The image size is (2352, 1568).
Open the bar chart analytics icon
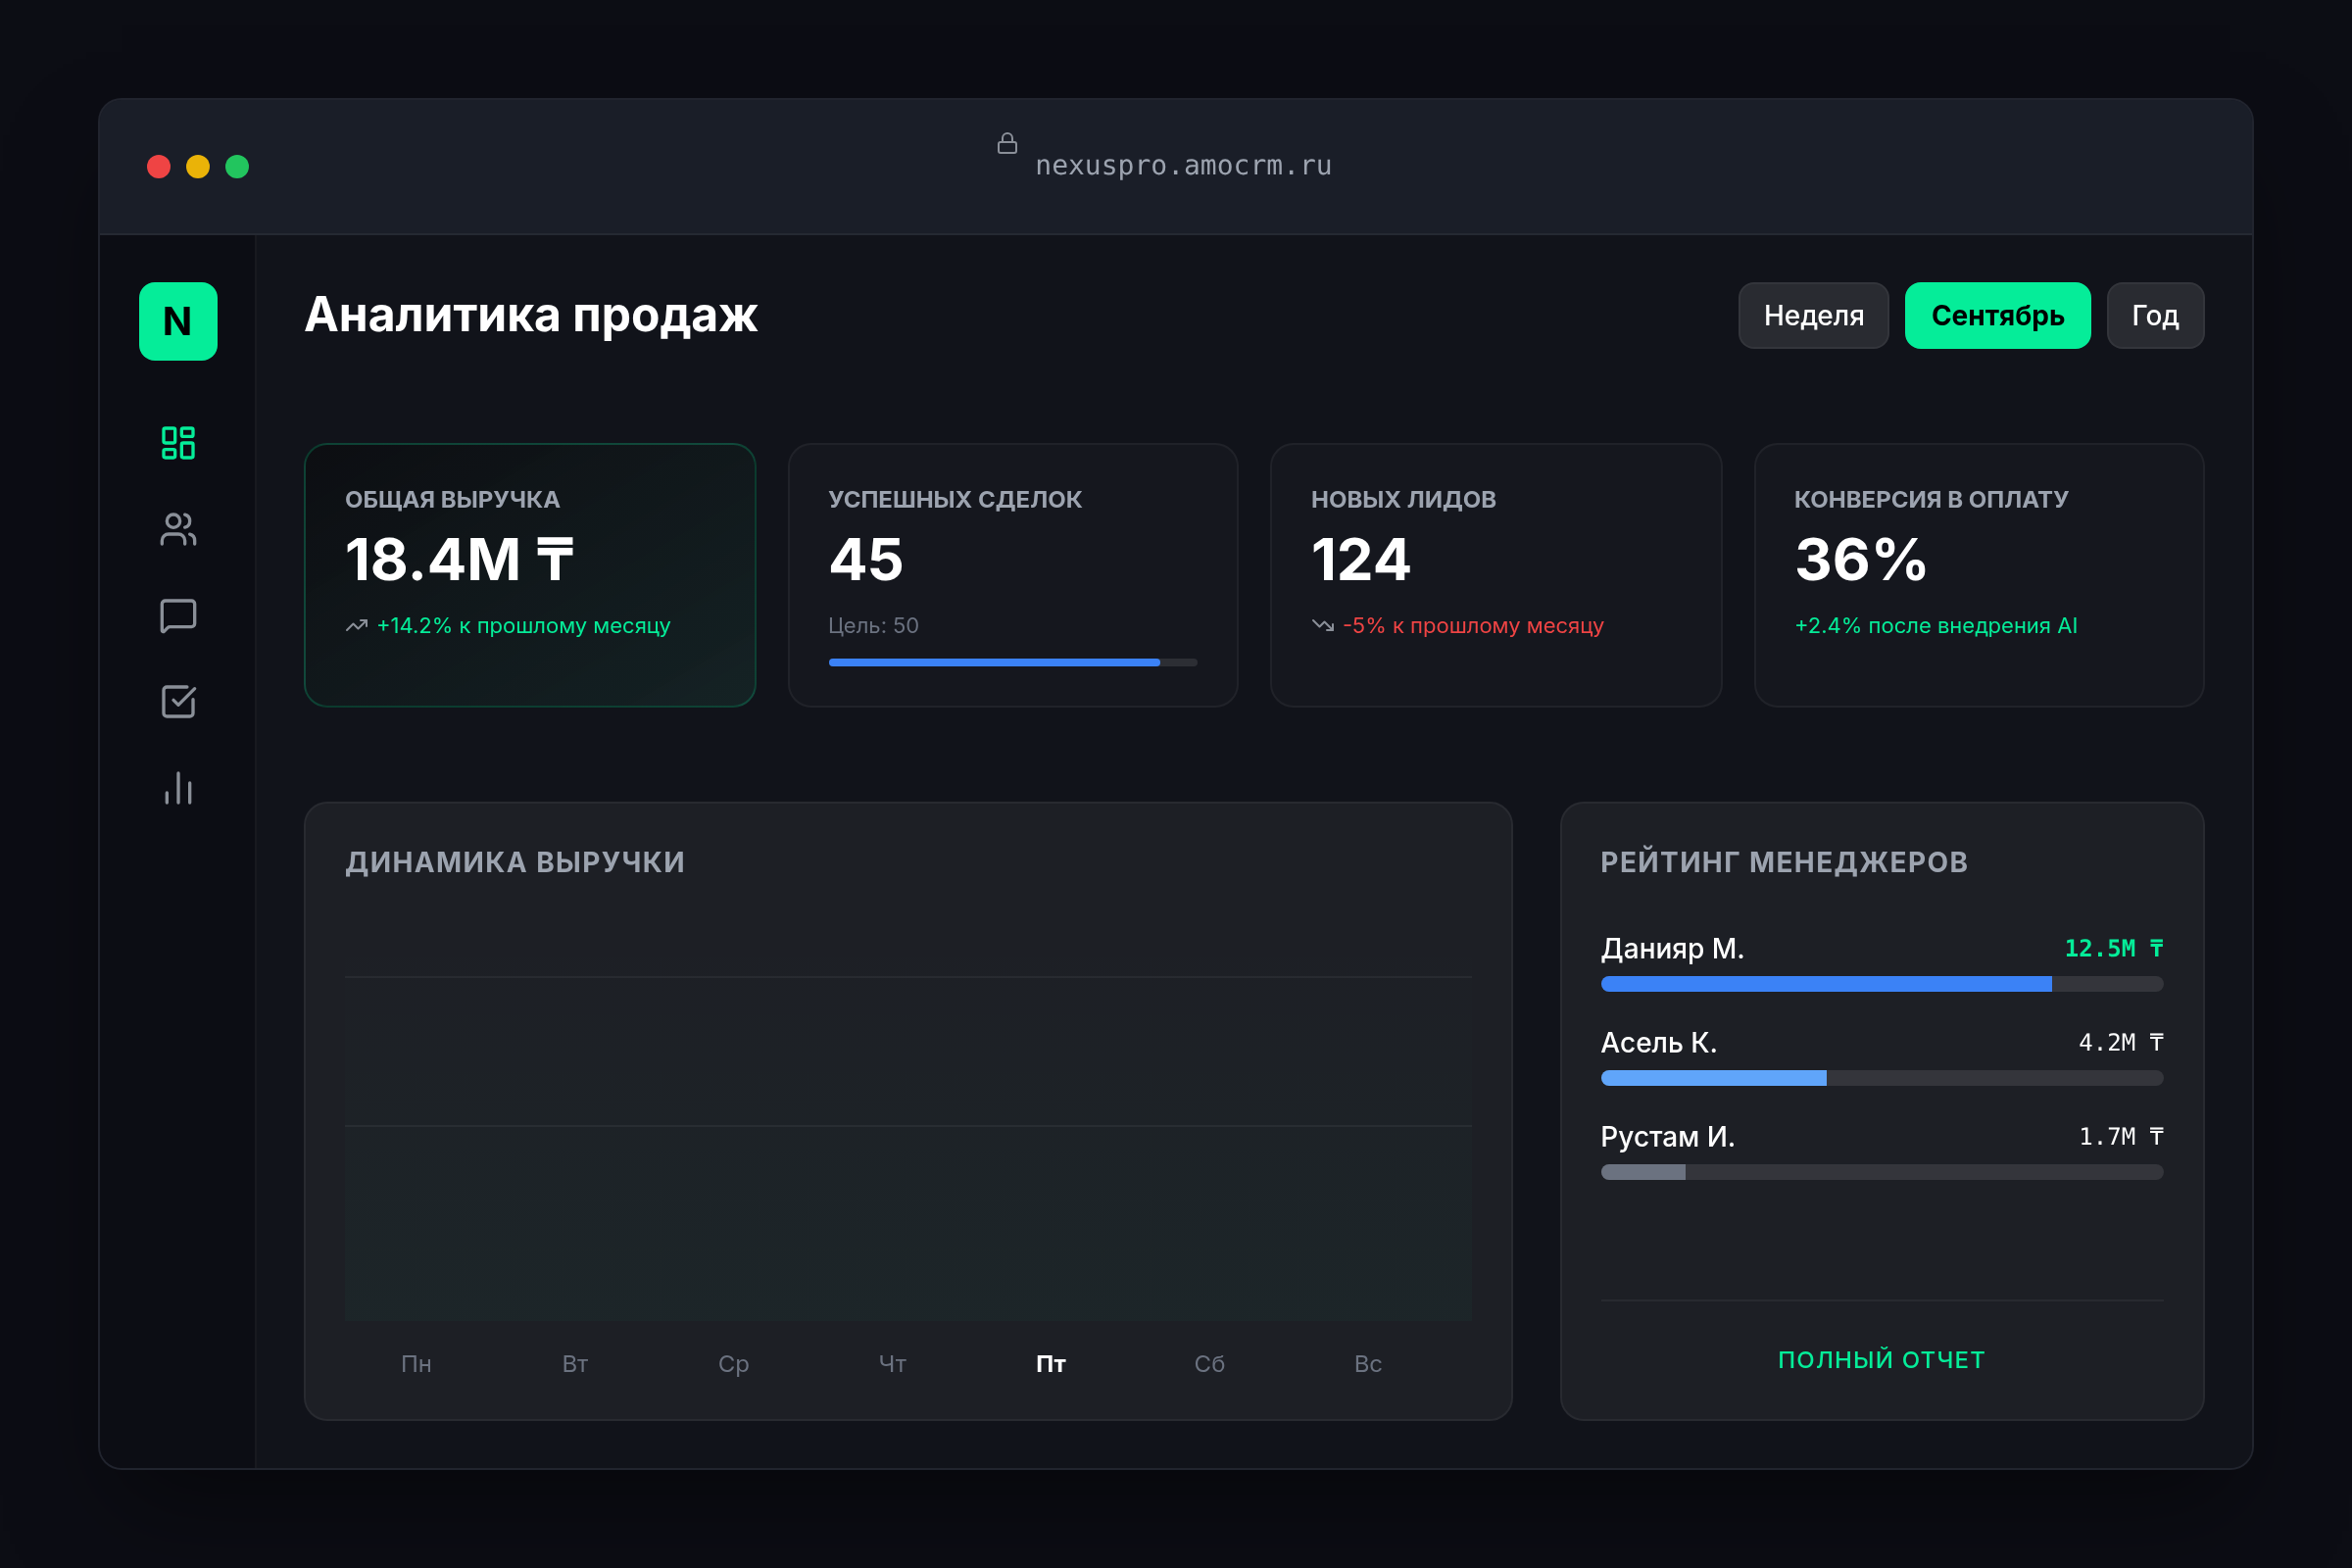(x=178, y=788)
